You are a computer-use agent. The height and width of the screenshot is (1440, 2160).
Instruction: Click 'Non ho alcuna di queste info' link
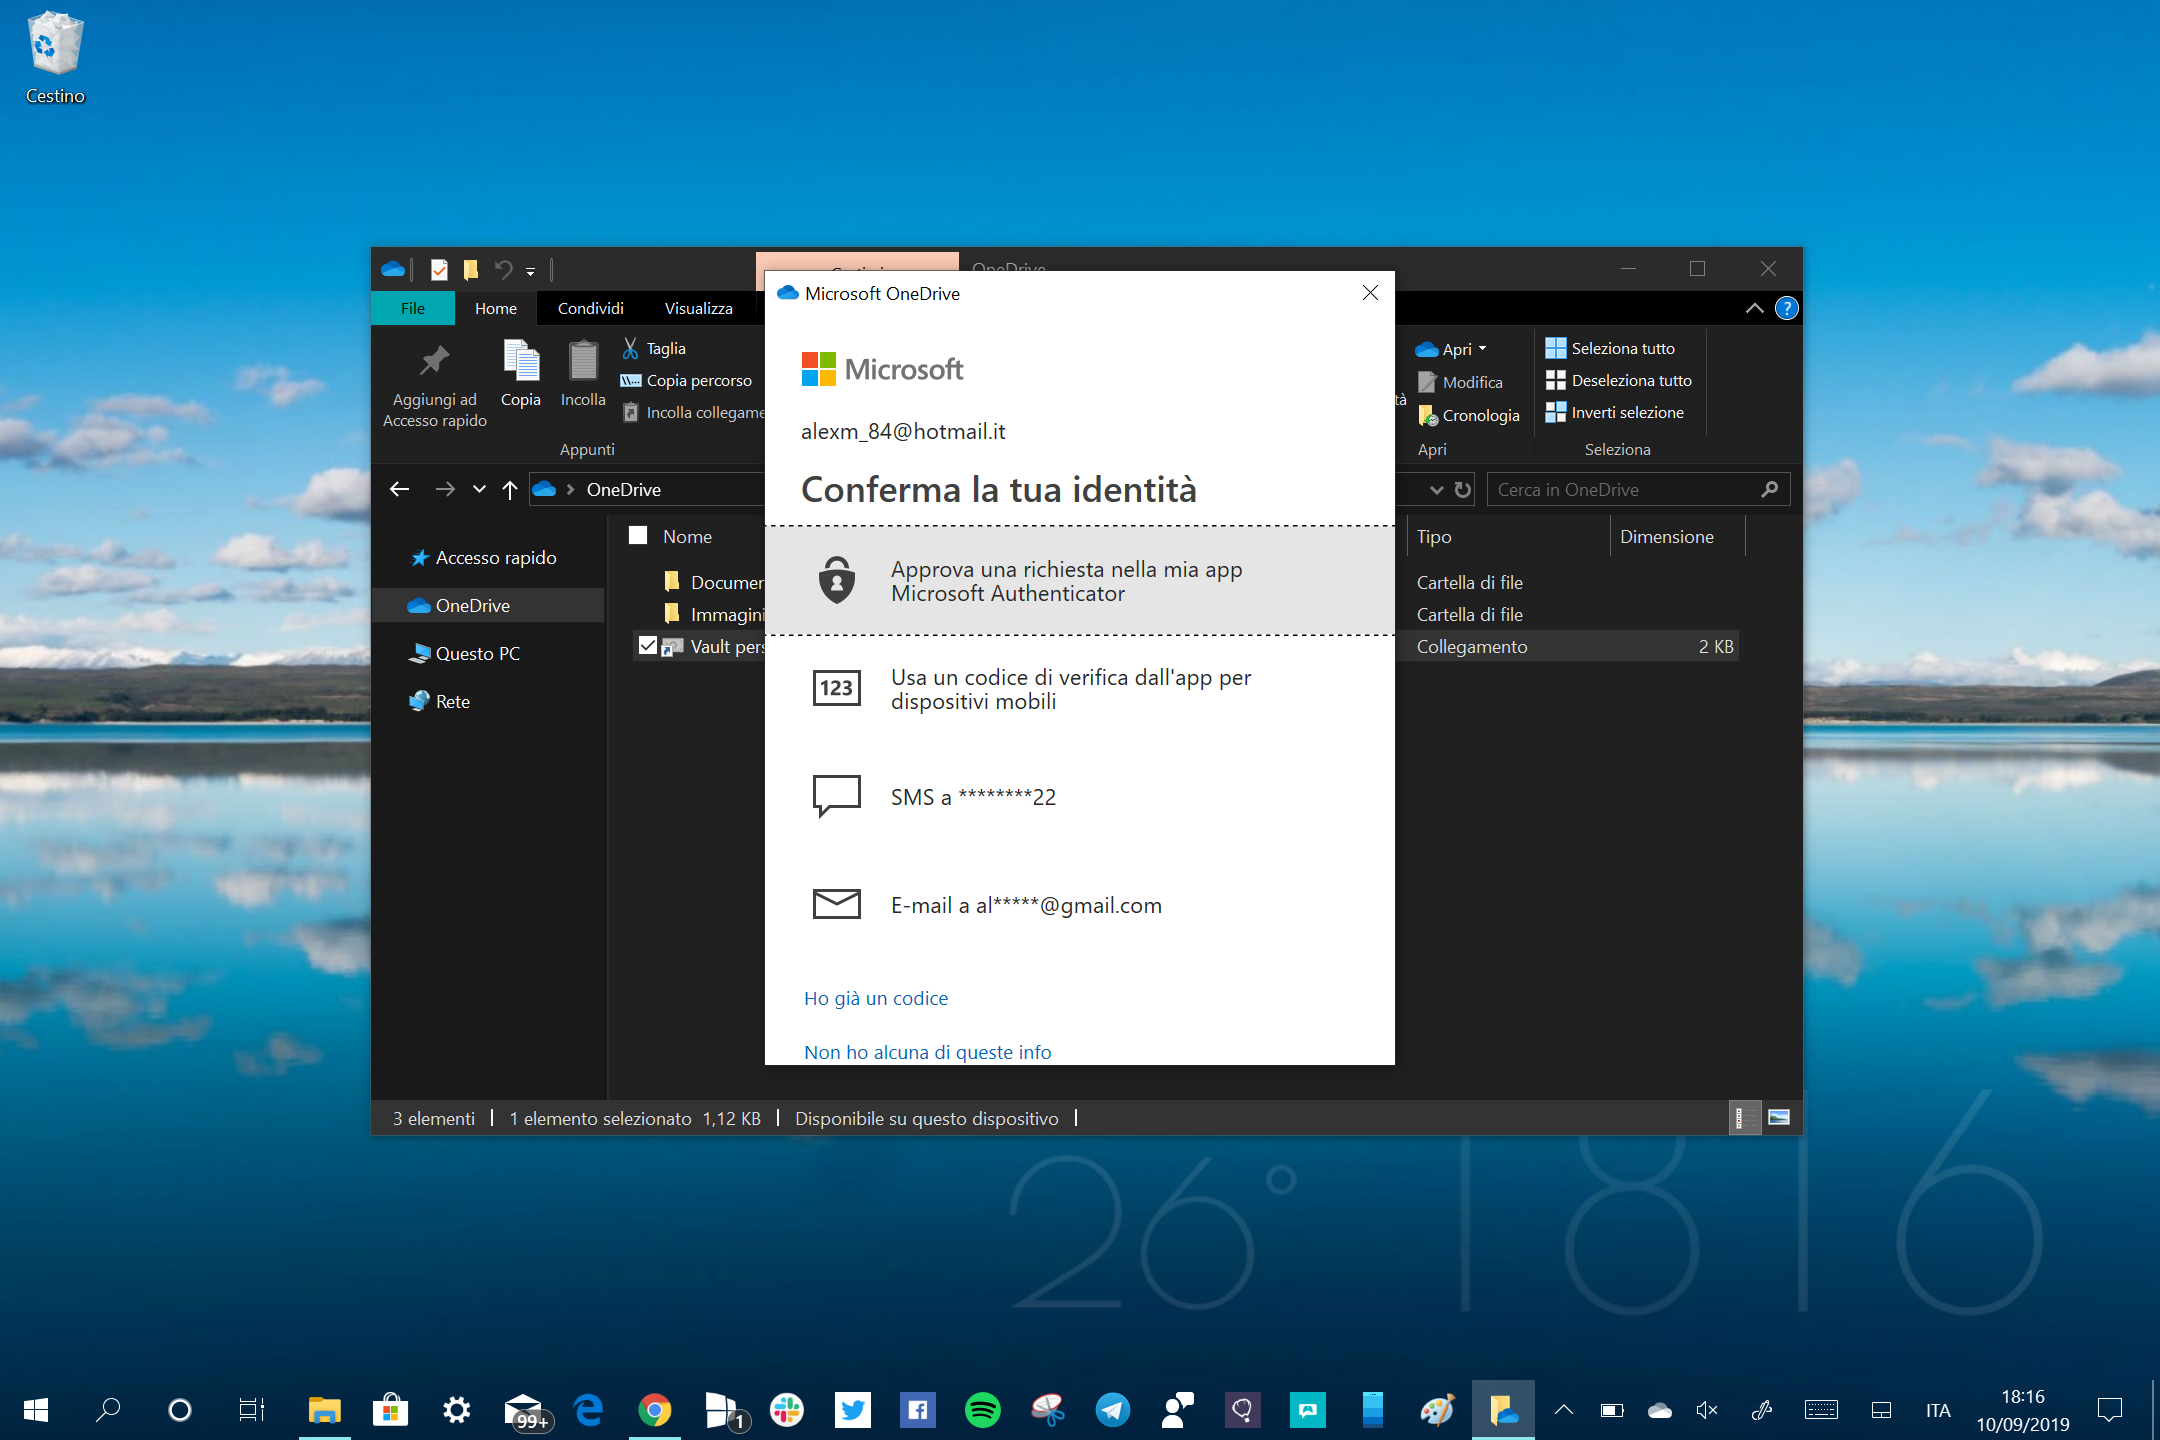(927, 1052)
